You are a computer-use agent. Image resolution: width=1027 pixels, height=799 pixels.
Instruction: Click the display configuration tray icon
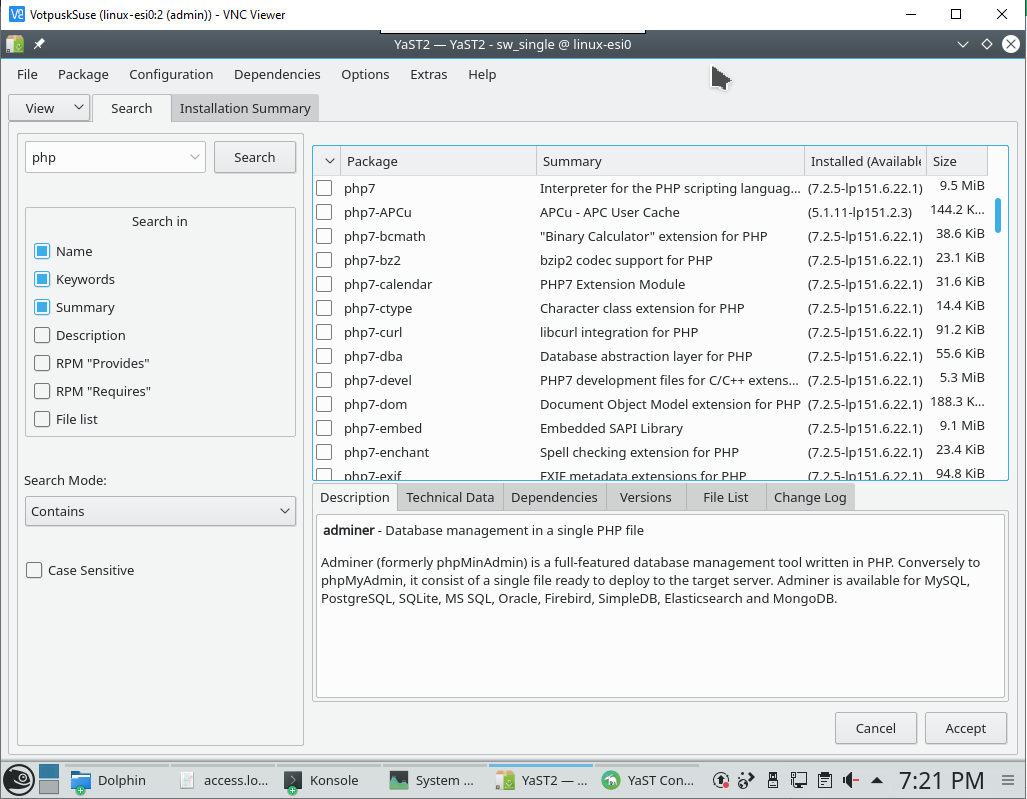(798, 780)
